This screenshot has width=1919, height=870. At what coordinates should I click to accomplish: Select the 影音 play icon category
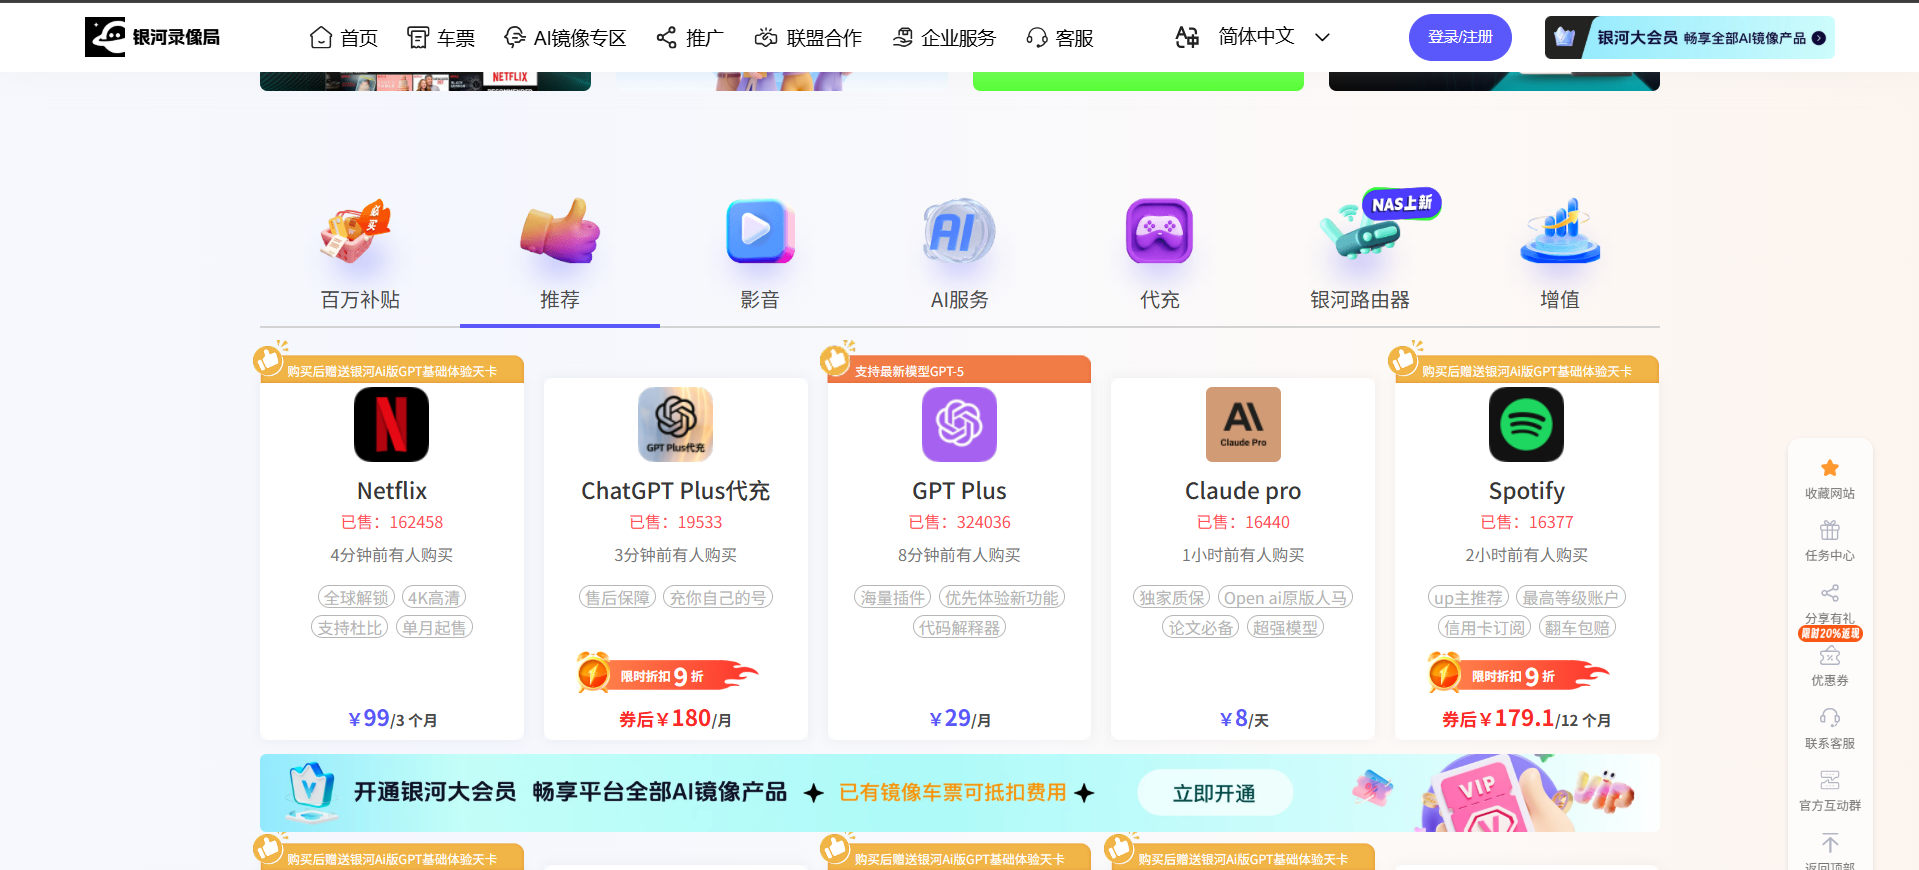[759, 232]
